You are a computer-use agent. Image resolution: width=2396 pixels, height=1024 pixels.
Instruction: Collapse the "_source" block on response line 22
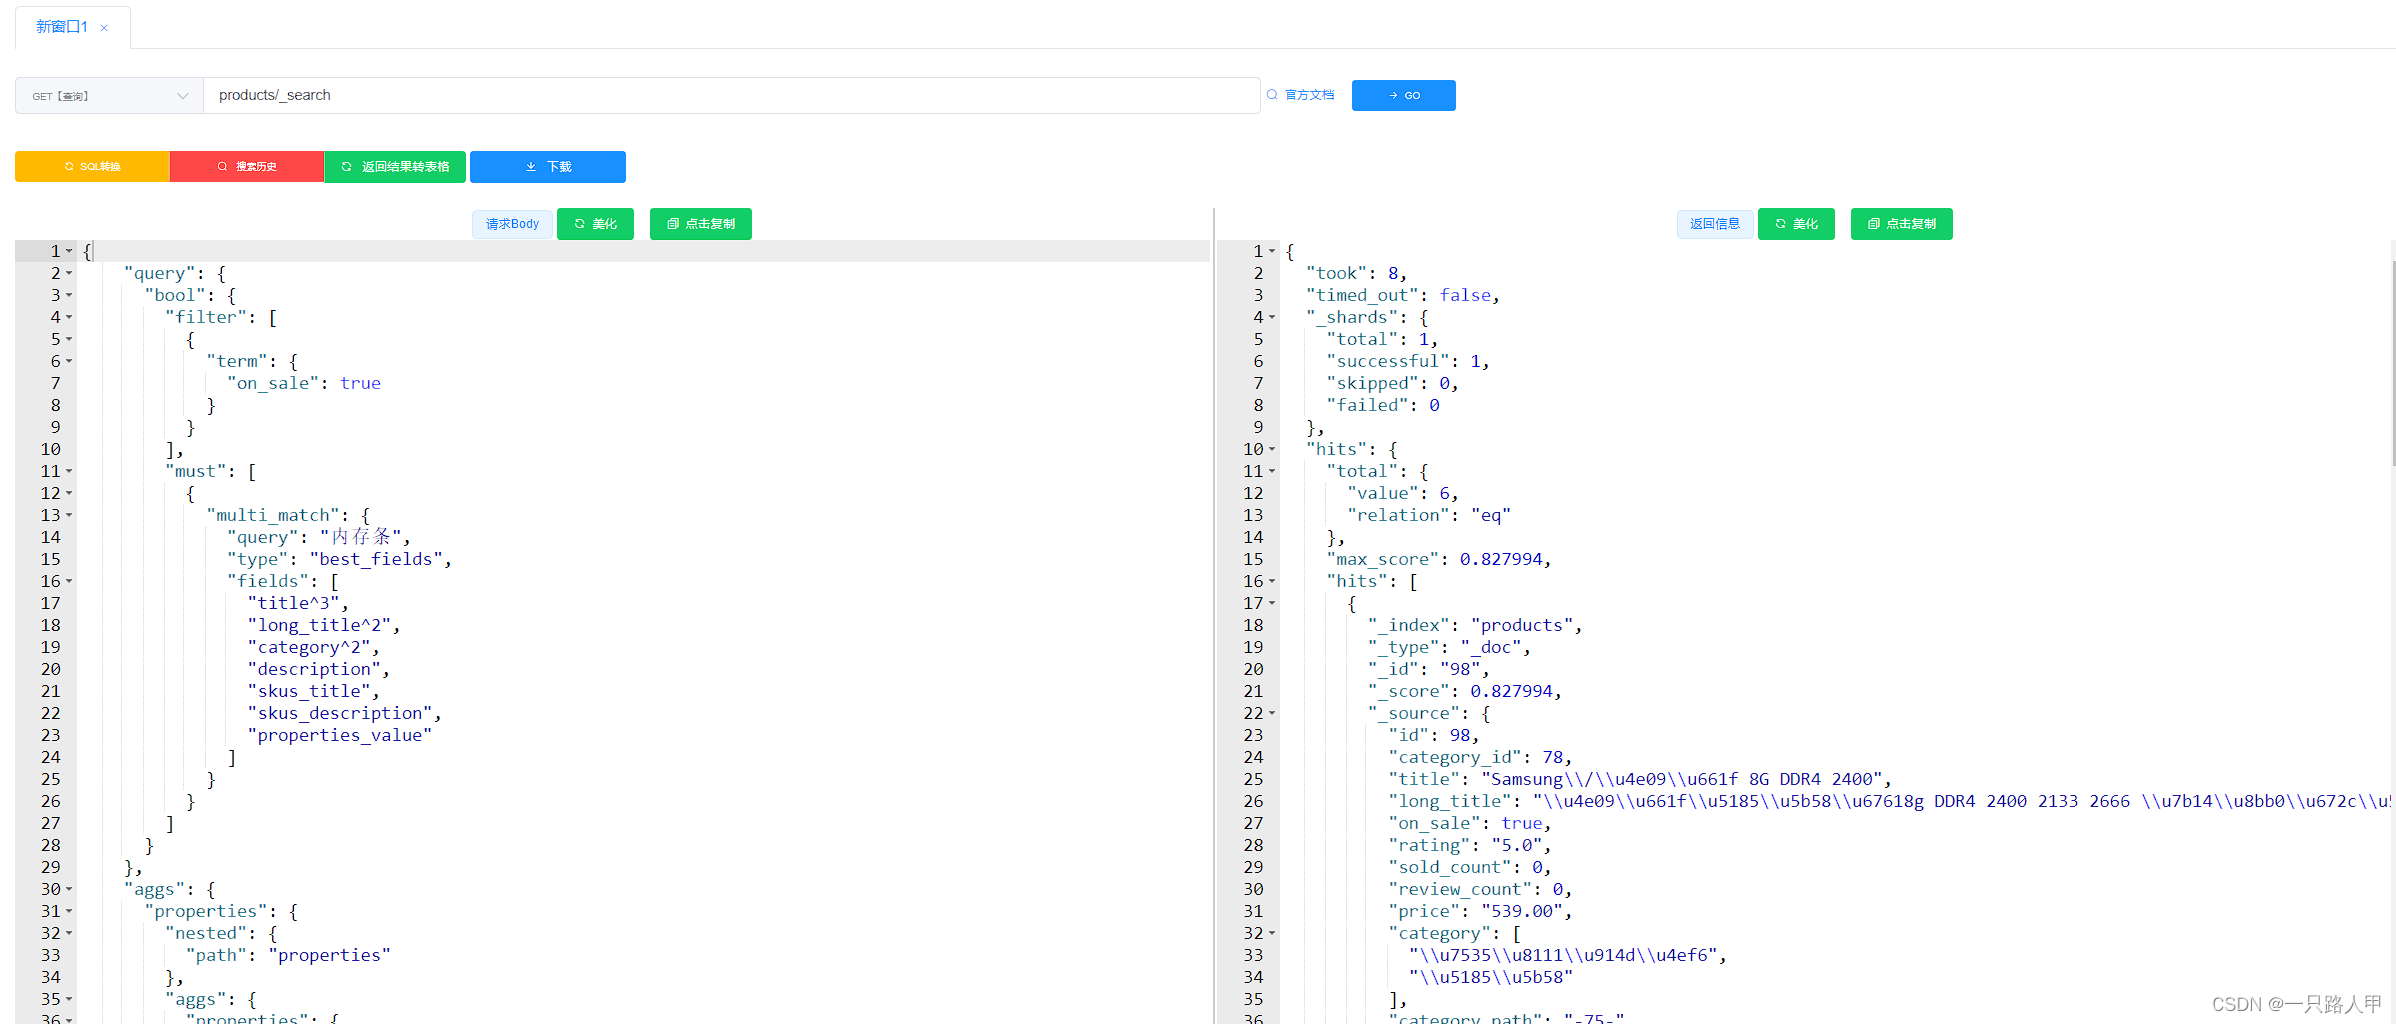click(1272, 714)
